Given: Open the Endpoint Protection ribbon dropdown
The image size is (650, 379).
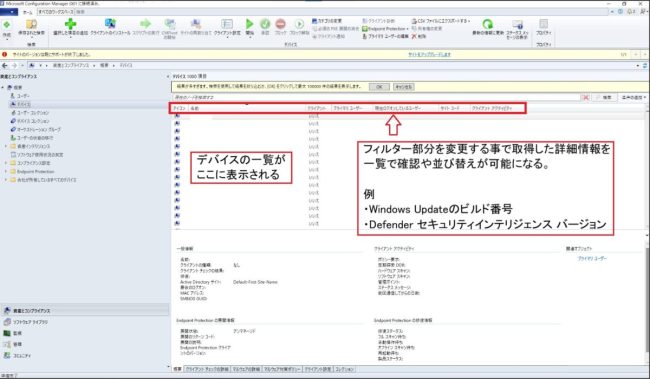Looking at the screenshot, I should (386, 29).
